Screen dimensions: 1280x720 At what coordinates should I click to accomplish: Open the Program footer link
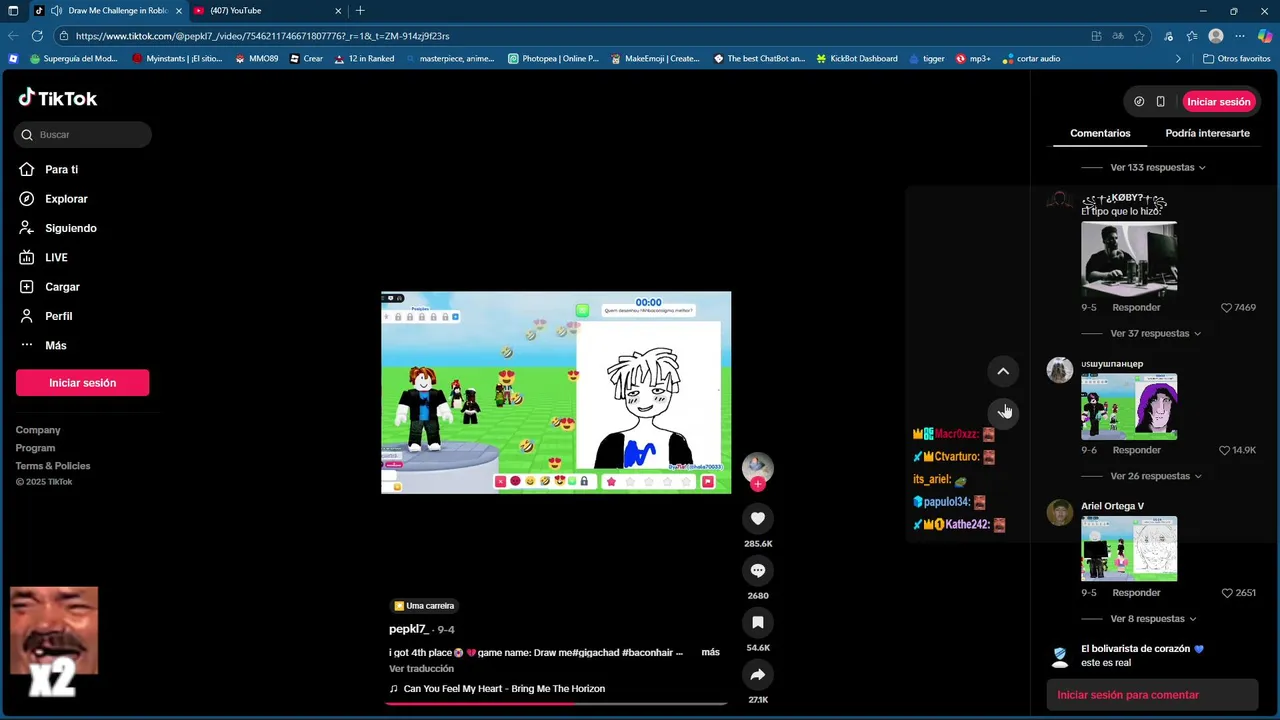click(x=35, y=448)
